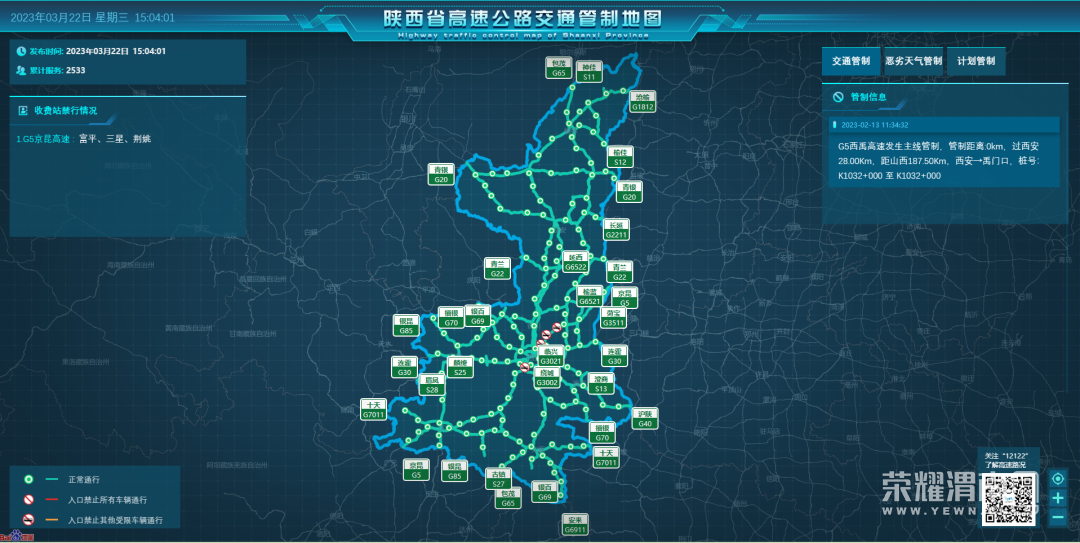This screenshot has width=1080, height=543.
Task: Zoom out with the minus button
Action: coord(1057,517)
